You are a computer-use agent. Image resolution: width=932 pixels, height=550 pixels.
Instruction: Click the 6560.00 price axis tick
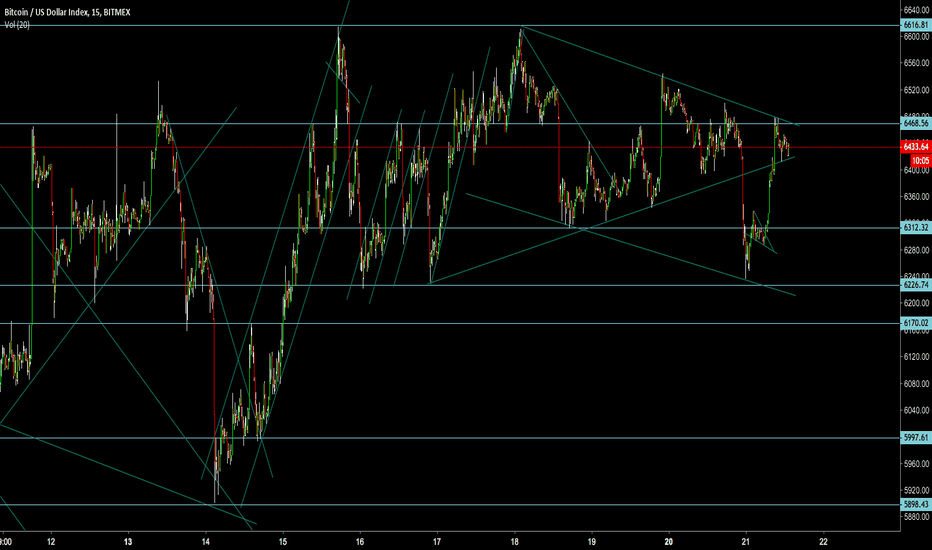(916, 64)
